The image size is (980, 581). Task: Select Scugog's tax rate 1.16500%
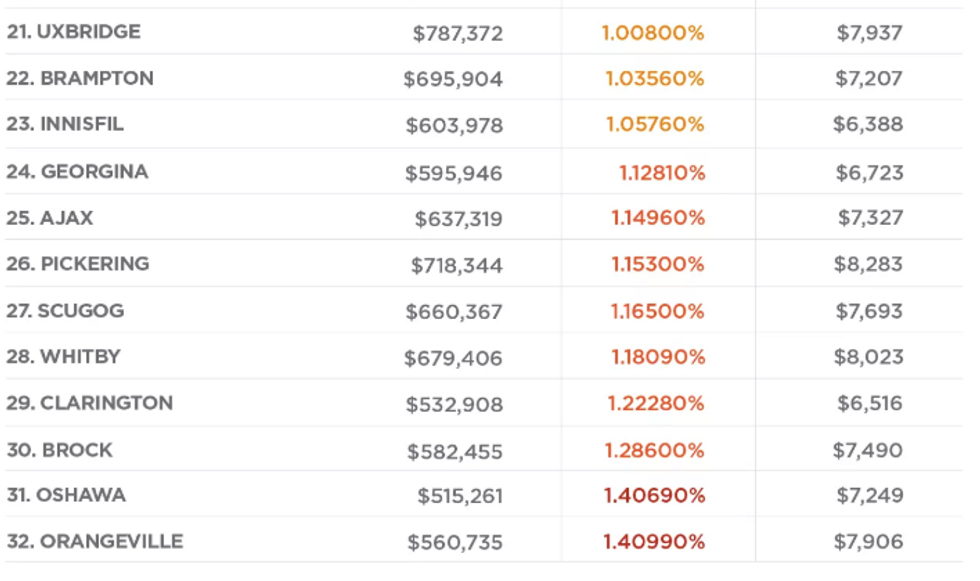click(x=658, y=311)
